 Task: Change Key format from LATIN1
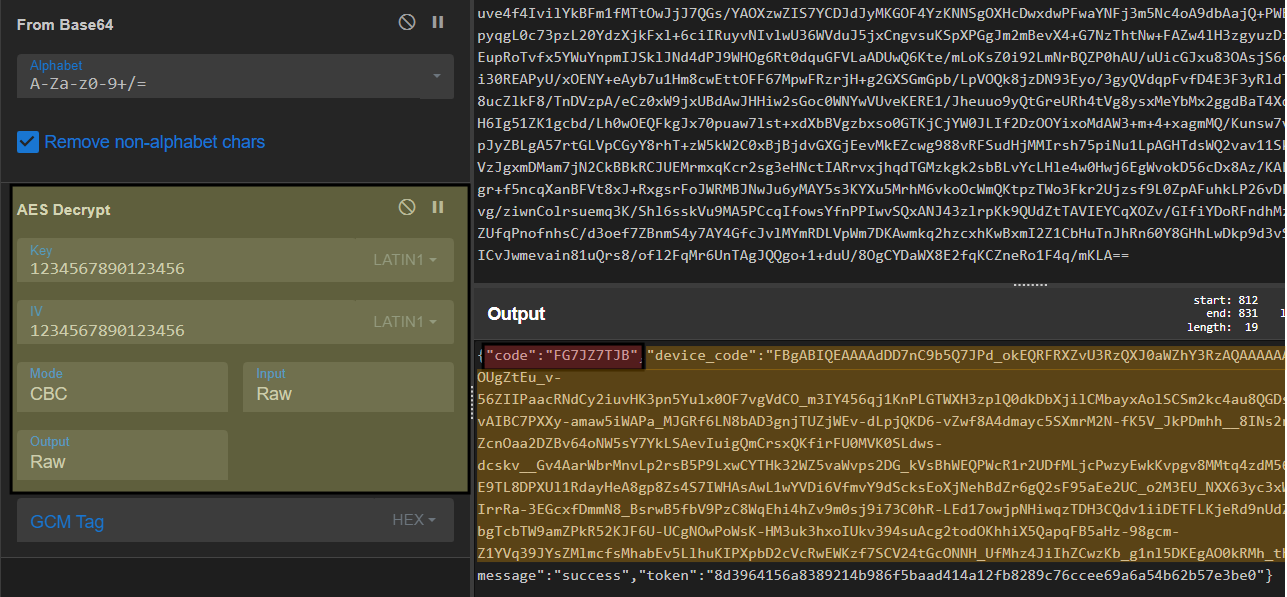point(405,260)
